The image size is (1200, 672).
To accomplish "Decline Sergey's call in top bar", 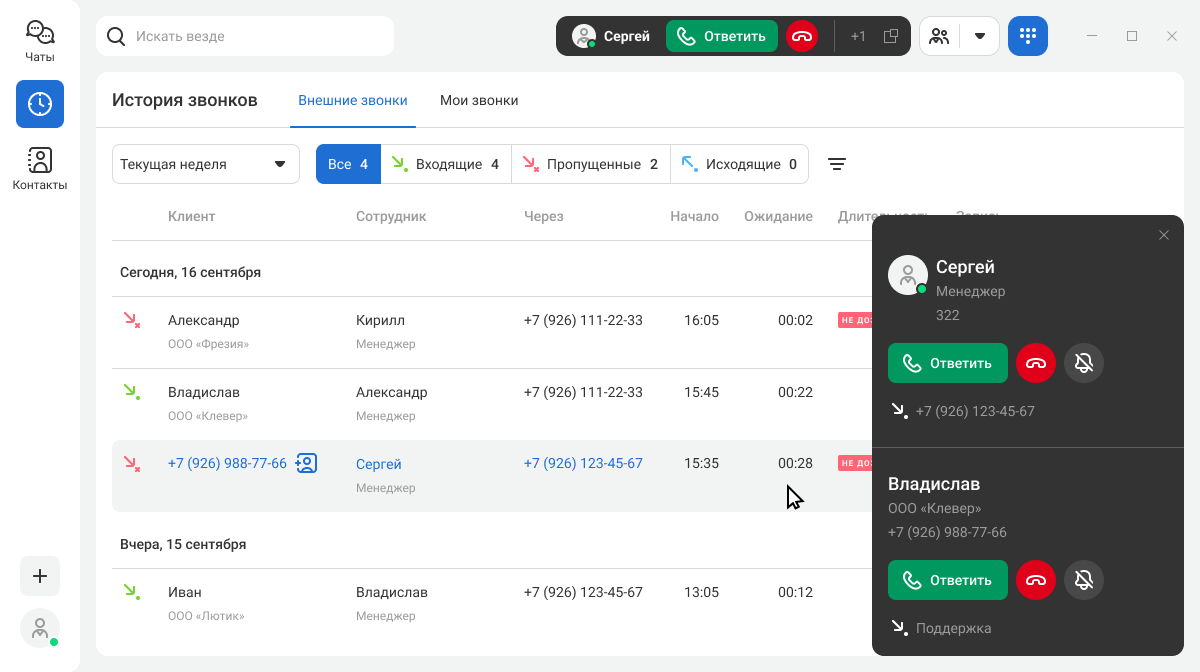I will coord(802,36).
